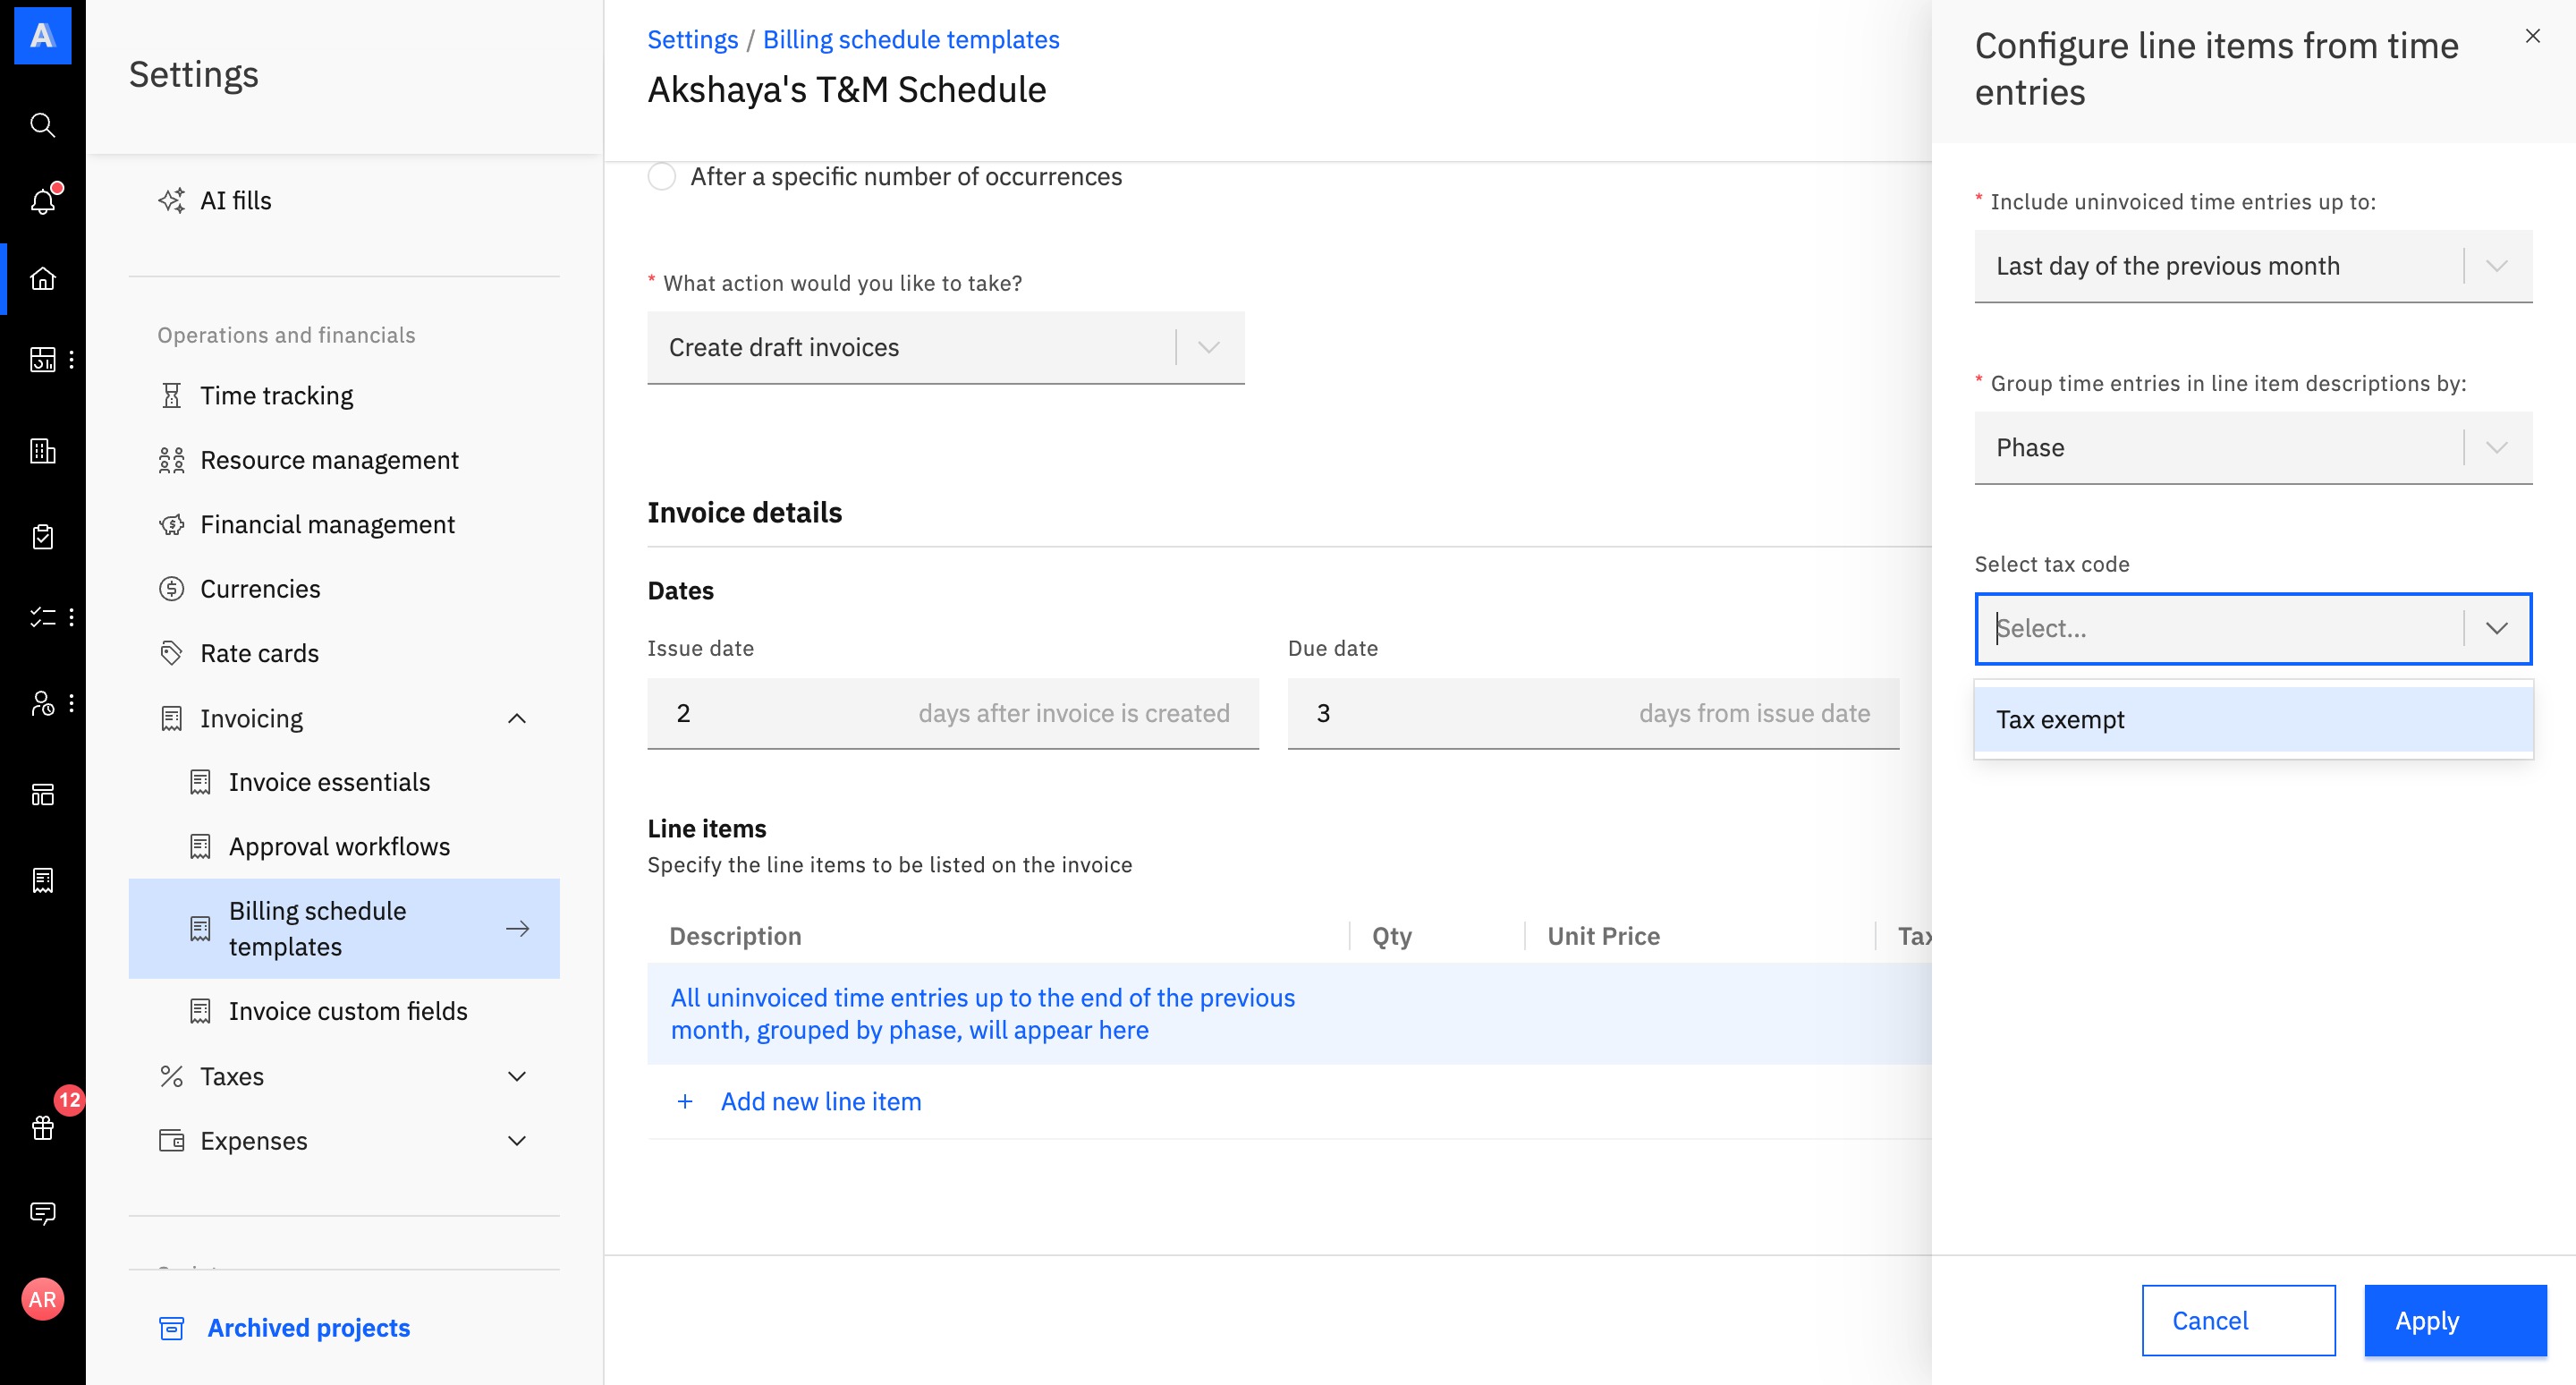
Task: Select After a specific number of occurrences
Action: pos(662,177)
